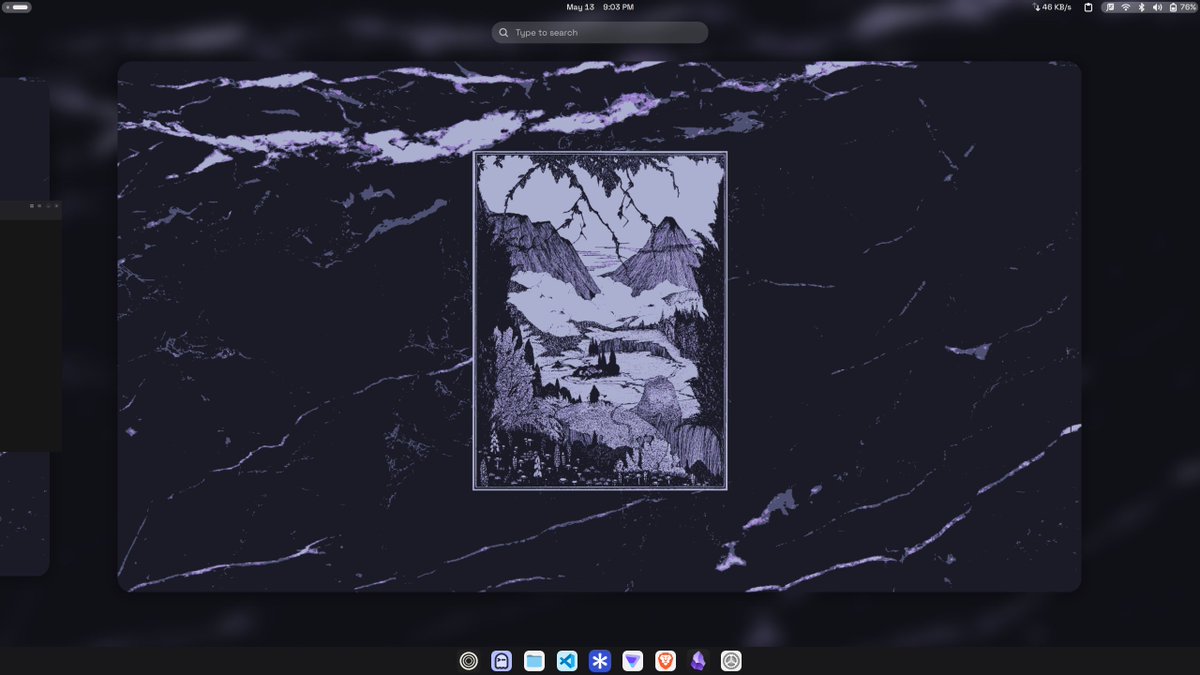
Task: Launch the ghost terminal app from dock
Action: click(502, 660)
